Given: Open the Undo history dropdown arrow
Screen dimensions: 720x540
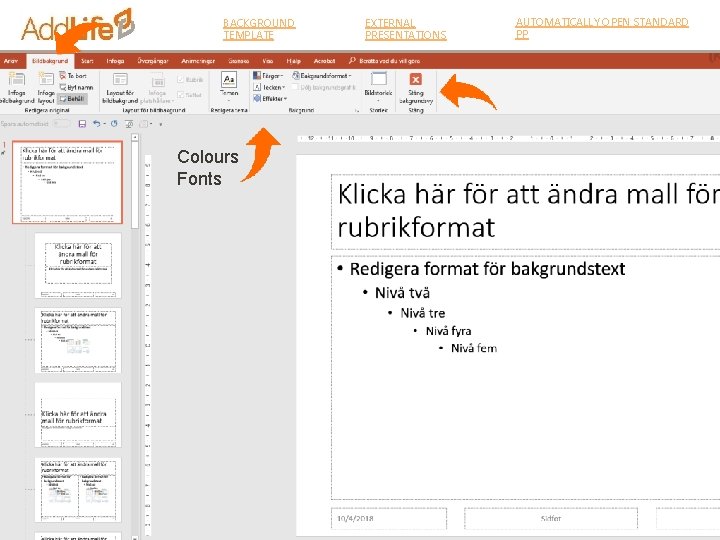Looking at the screenshot, I should coord(105,124).
